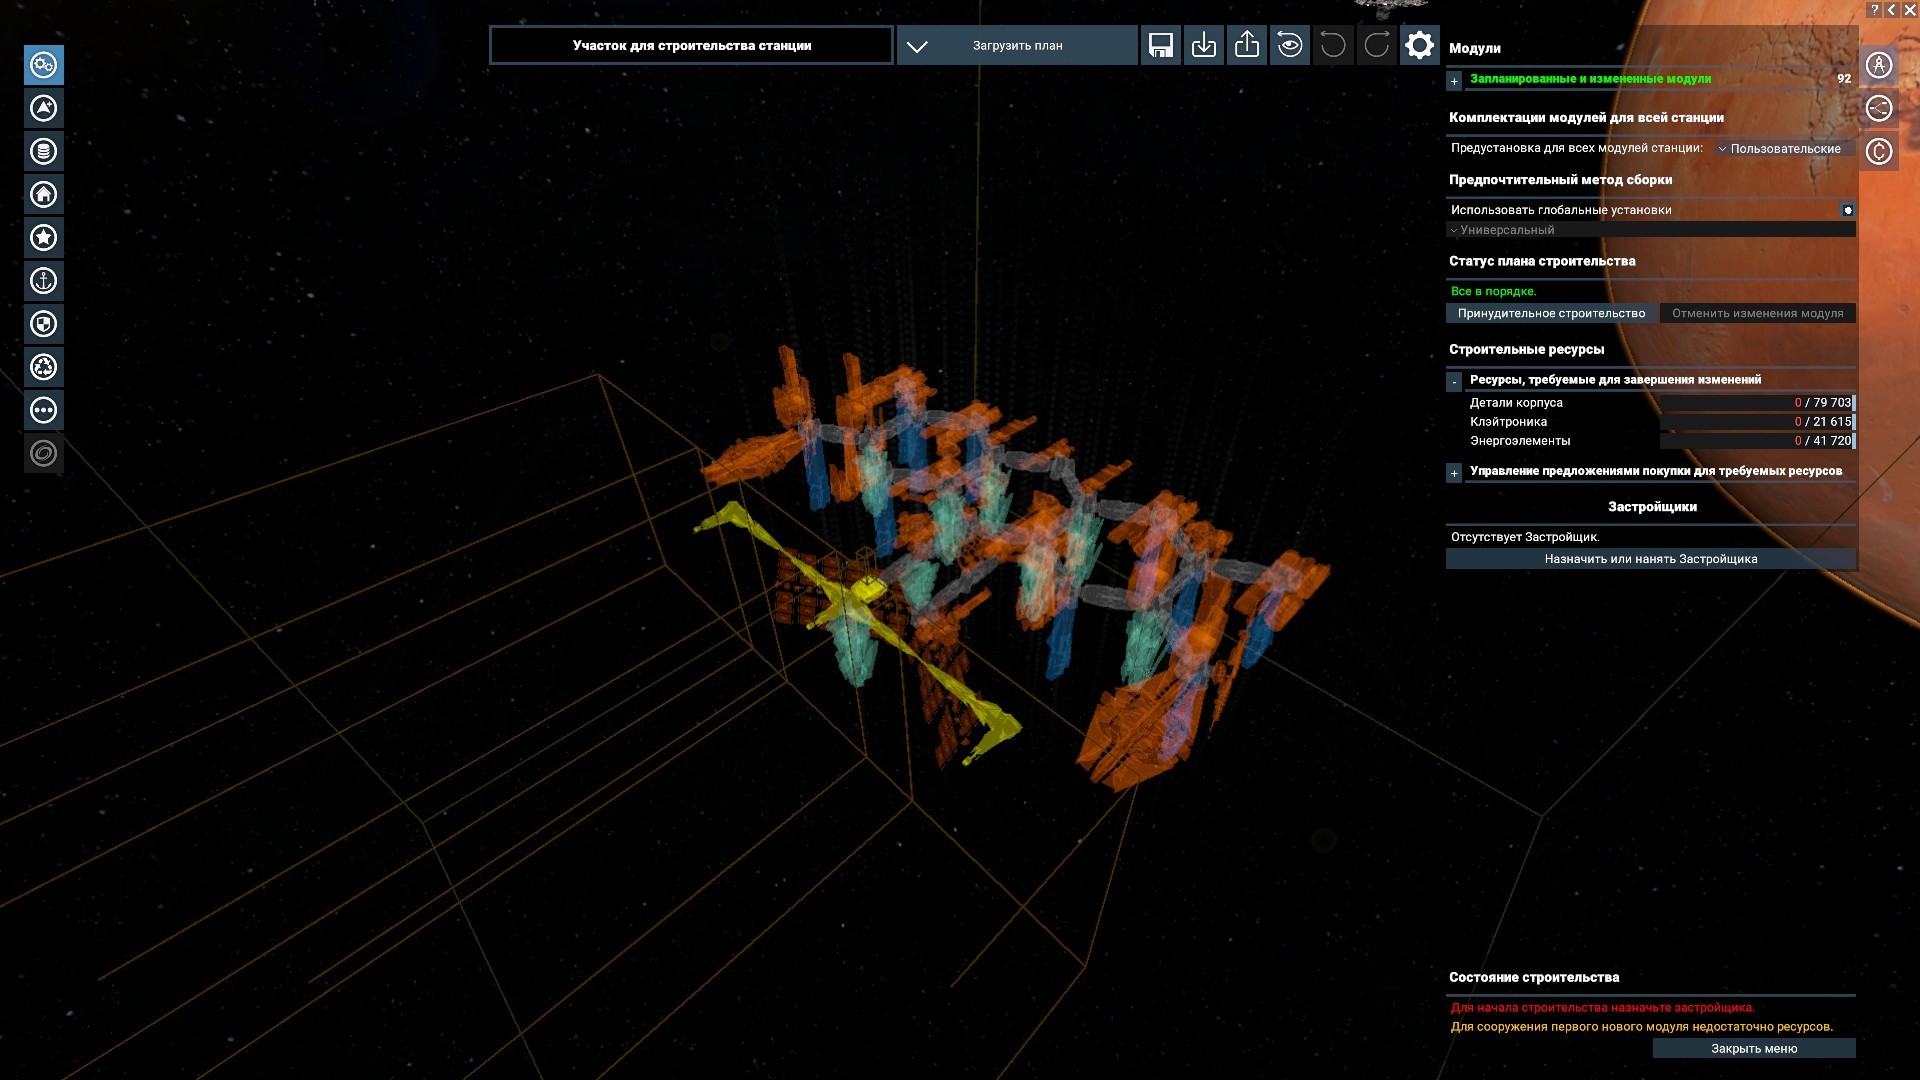1920x1080 pixels.
Task: Expand 'Запланированные и измененные модули' list
Action: (1455, 81)
